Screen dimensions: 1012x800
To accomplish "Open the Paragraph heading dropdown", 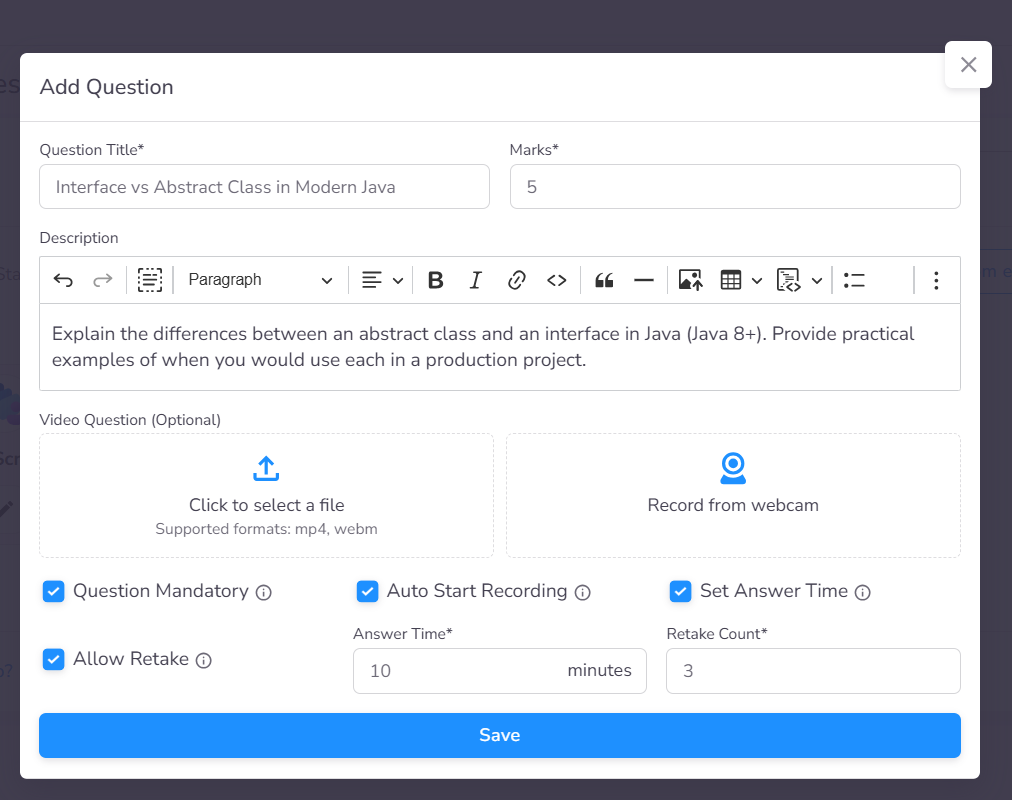I will 260,280.
